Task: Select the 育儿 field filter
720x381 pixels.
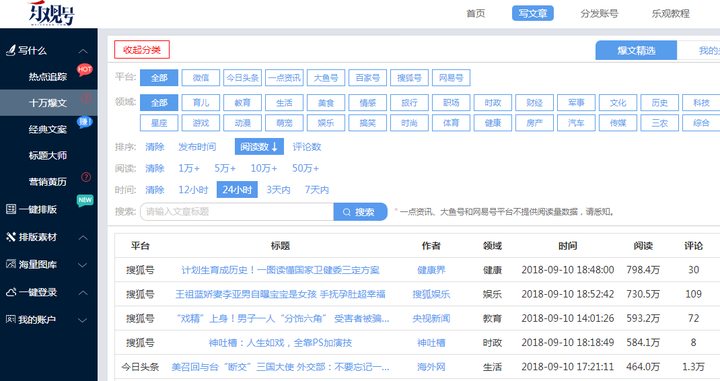Action: (x=201, y=103)
